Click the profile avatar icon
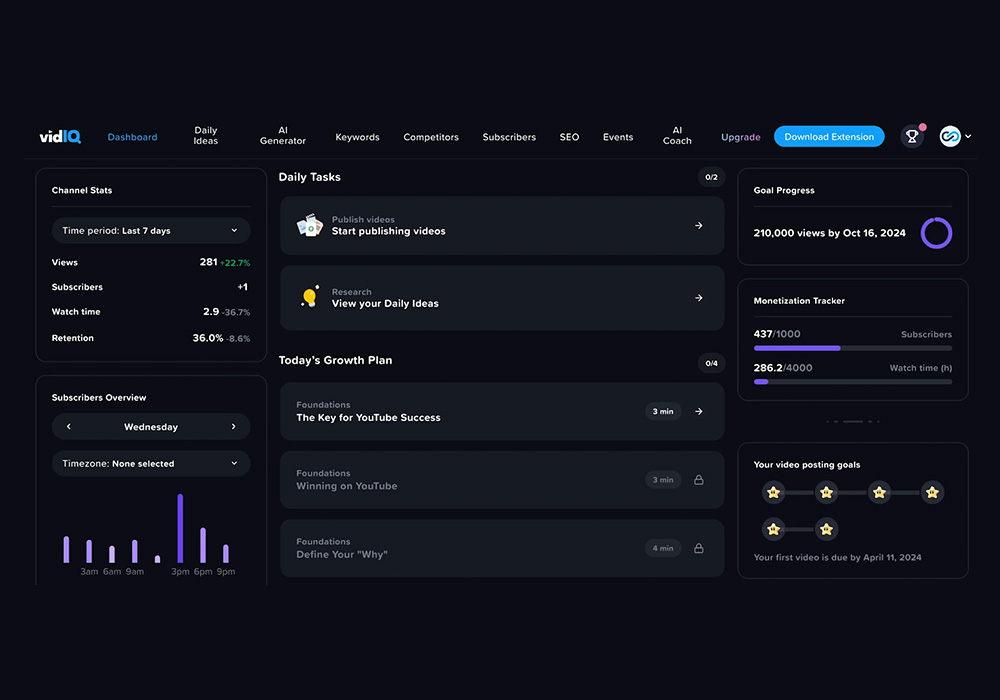The height and width of the screenshot is (700, 1000). (949, 137)
